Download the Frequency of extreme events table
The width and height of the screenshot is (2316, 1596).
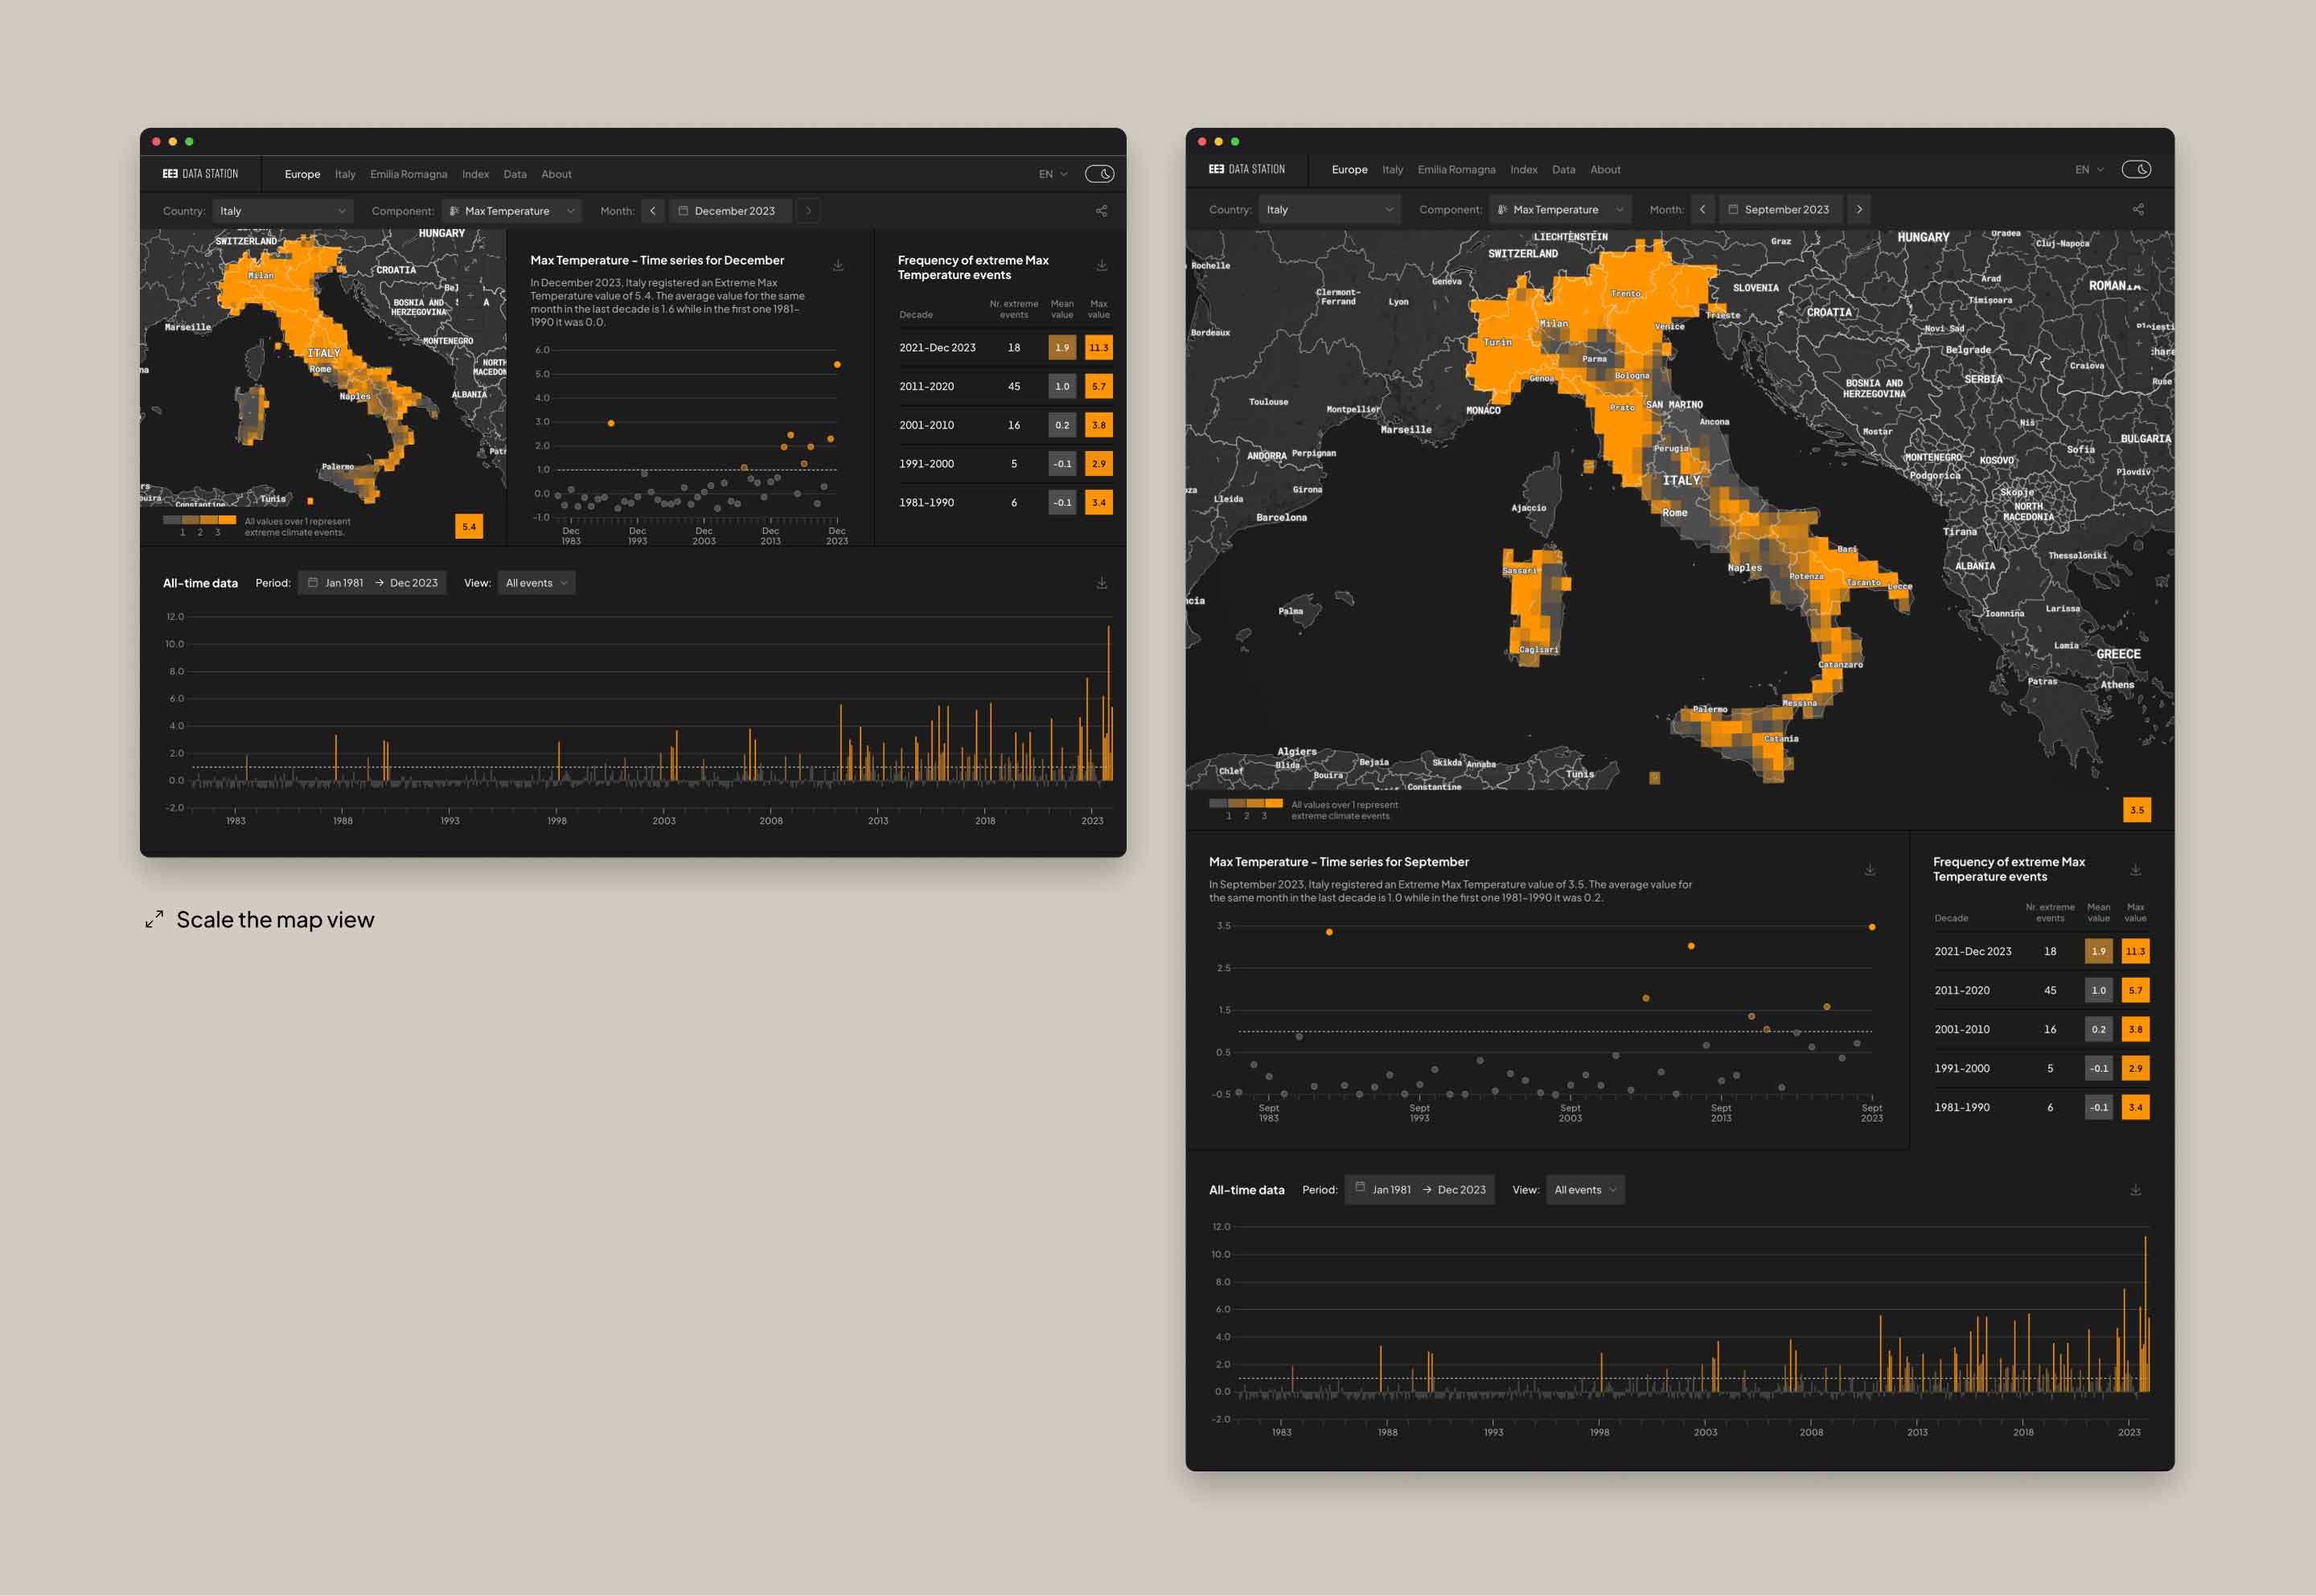[x=1101, y=265]
